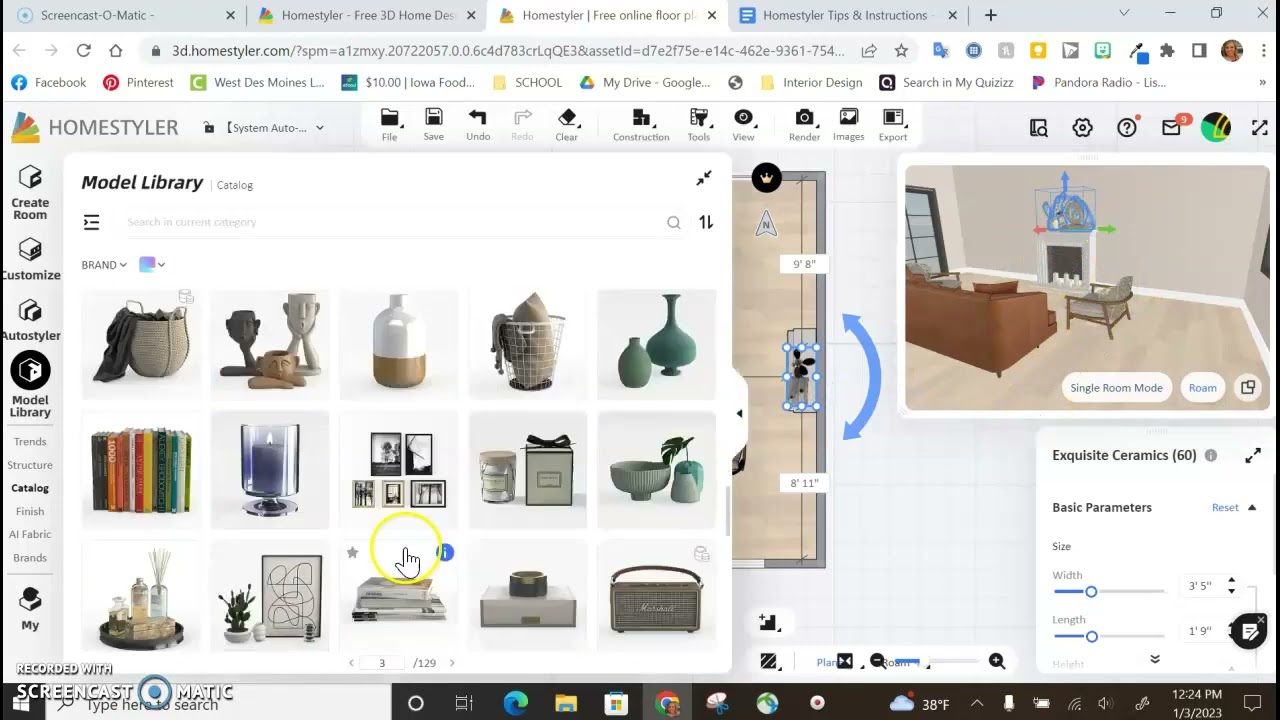Toggle Single Room Mode
The height and width of the screenshot is (720, 1280).
coord(1116,388)
